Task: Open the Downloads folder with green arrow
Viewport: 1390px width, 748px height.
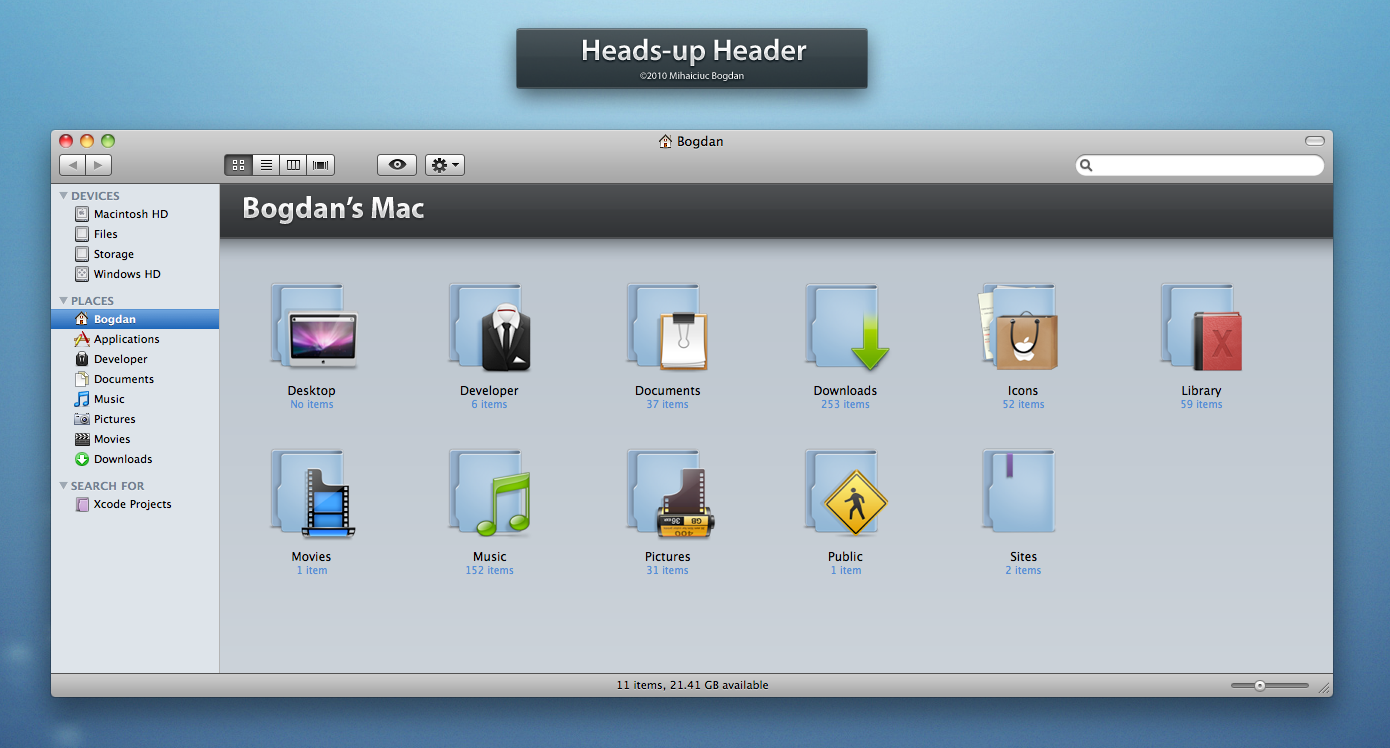Action: [846, 327]
